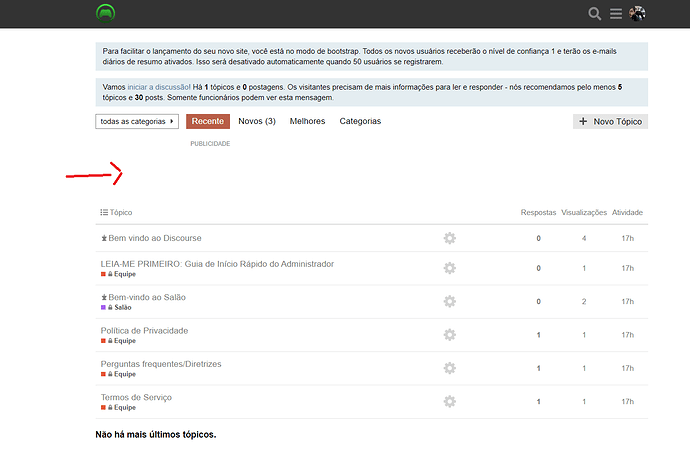
Task: Sort by the Atividade column header
Action: [627, 212]
